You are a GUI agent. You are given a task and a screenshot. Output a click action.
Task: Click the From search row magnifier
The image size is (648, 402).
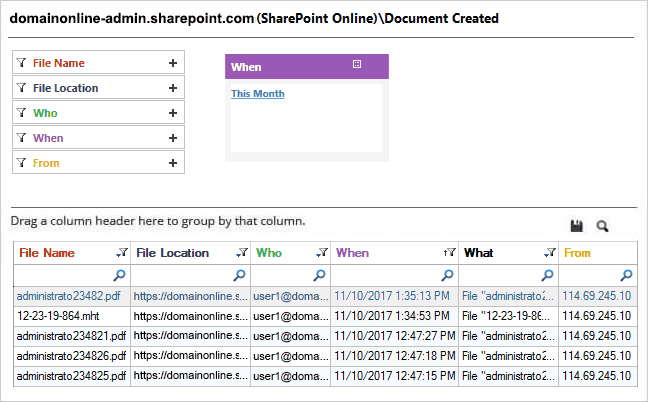[x=627, y=275]
